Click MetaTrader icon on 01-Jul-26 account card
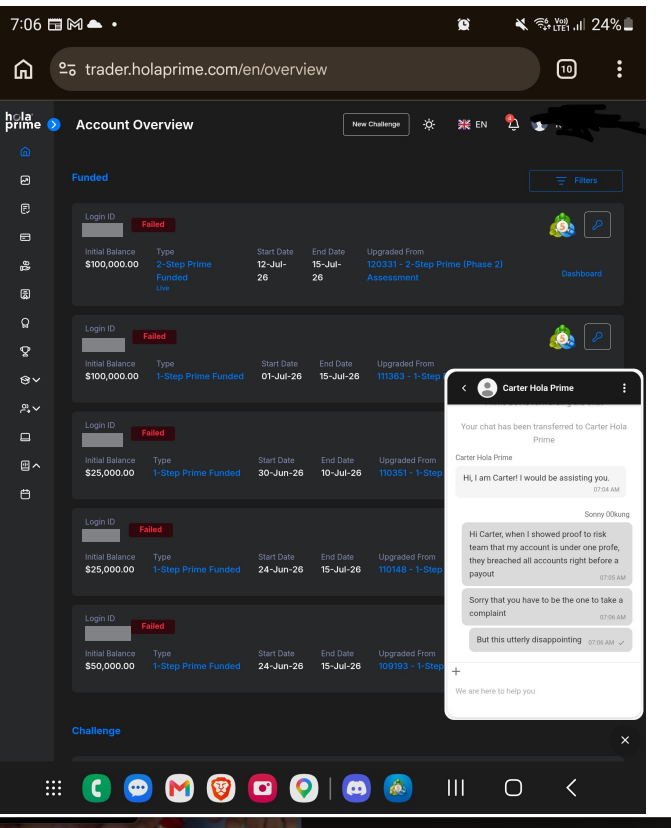The height and width of the screenshot is (828, 671). [562, 337]
